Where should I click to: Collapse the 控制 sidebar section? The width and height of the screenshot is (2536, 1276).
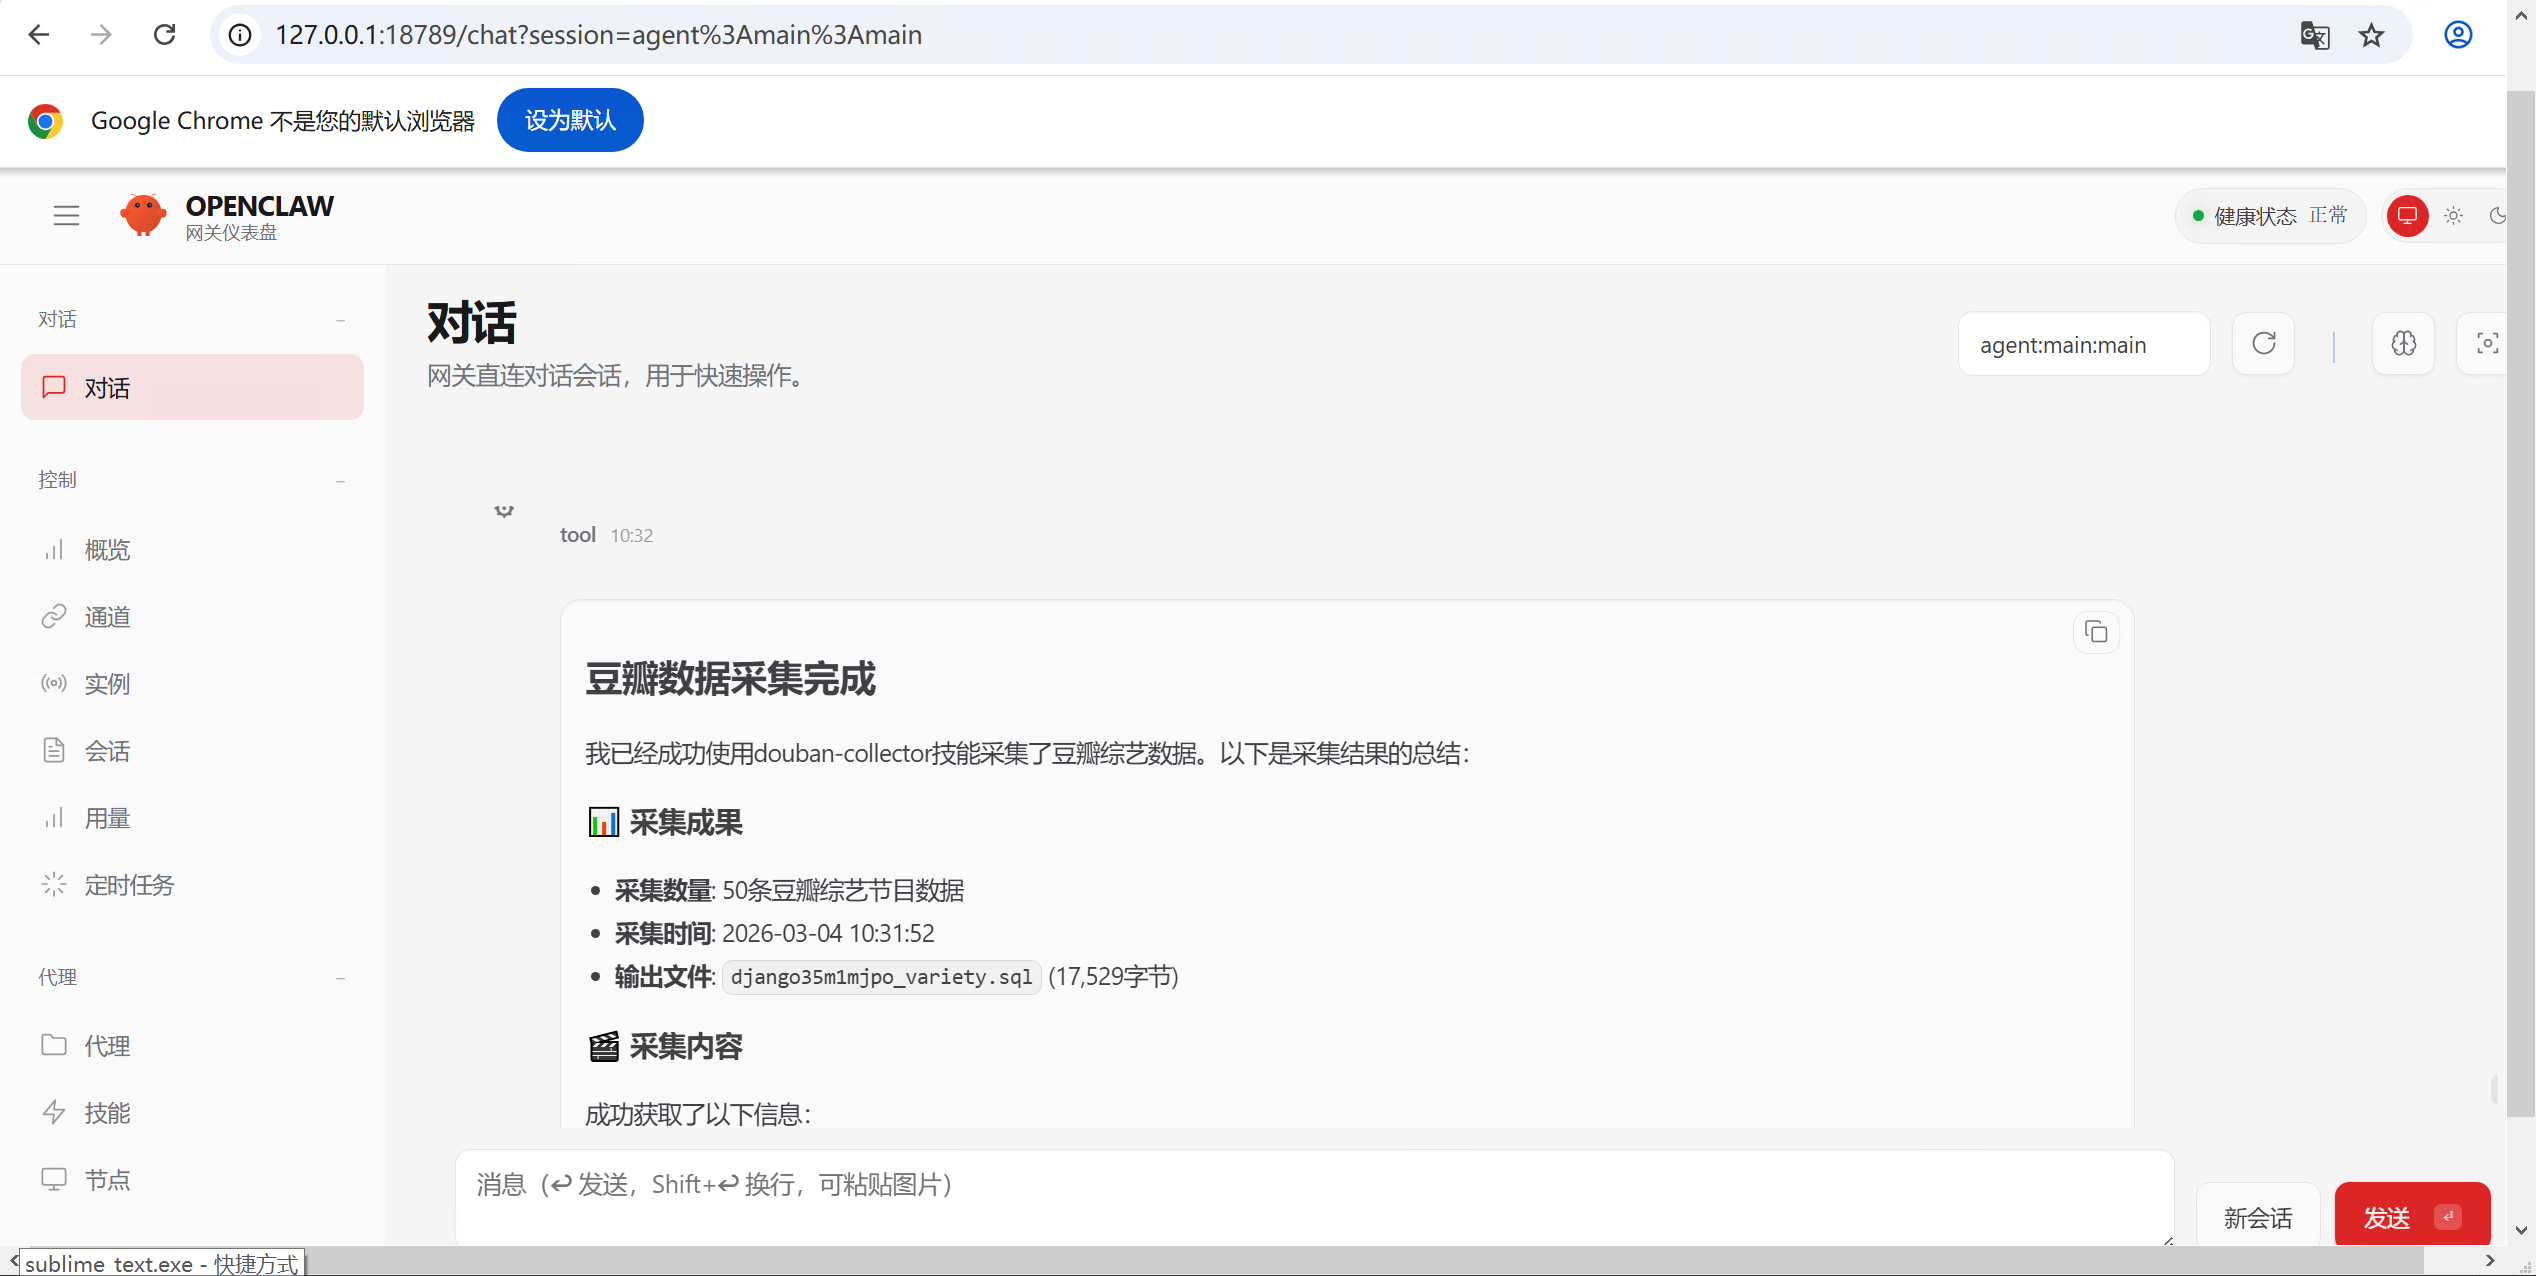[341, 481]
